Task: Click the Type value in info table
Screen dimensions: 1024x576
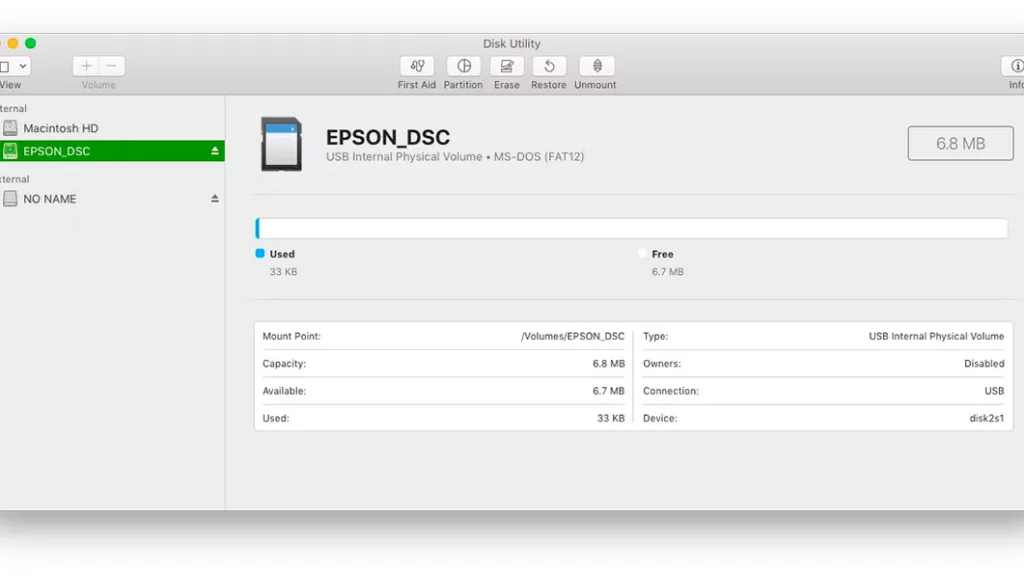Action: point(936,336)
